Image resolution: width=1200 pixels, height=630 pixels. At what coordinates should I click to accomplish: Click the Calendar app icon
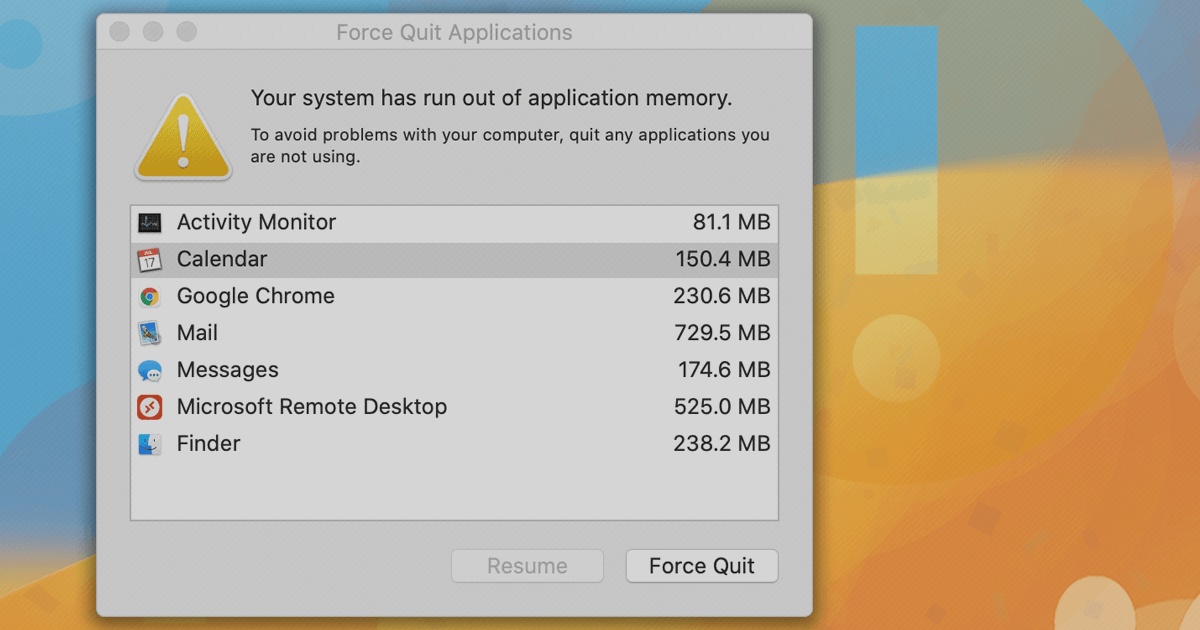(x=152, y=259)
